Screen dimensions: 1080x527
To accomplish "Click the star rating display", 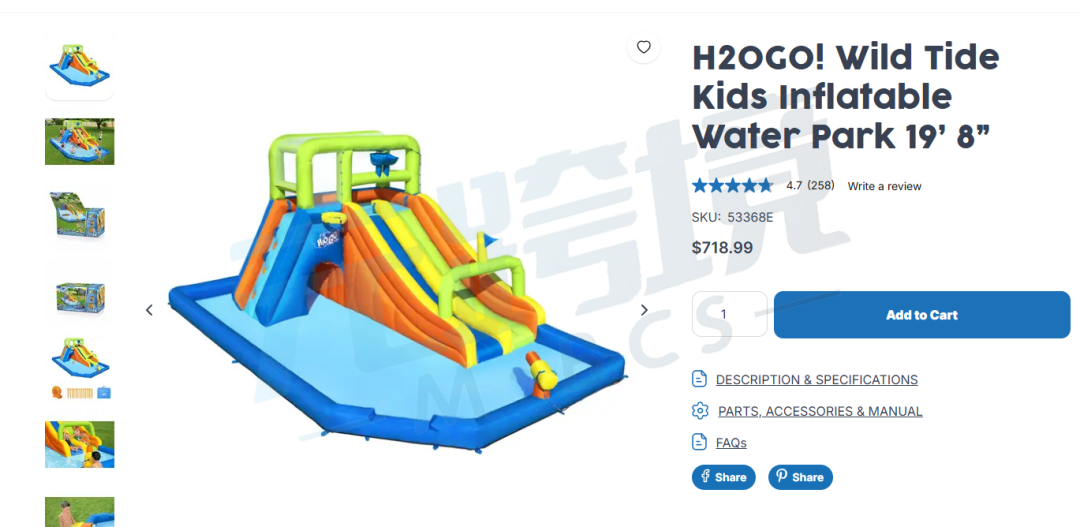I will [732, 185].
